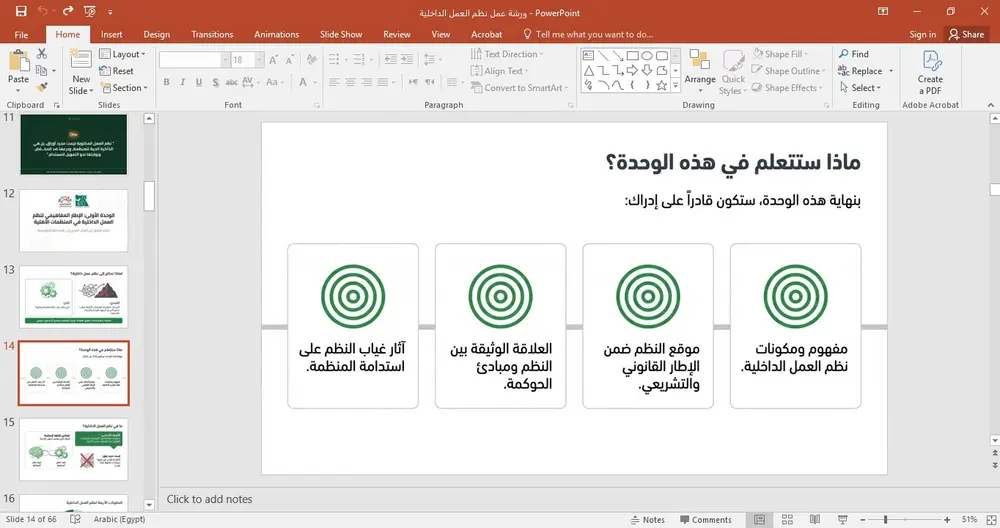This screenshot has height=528, width=1000.
Task: Click the Arrange shapes icon
Action: (x=700, y=60)
